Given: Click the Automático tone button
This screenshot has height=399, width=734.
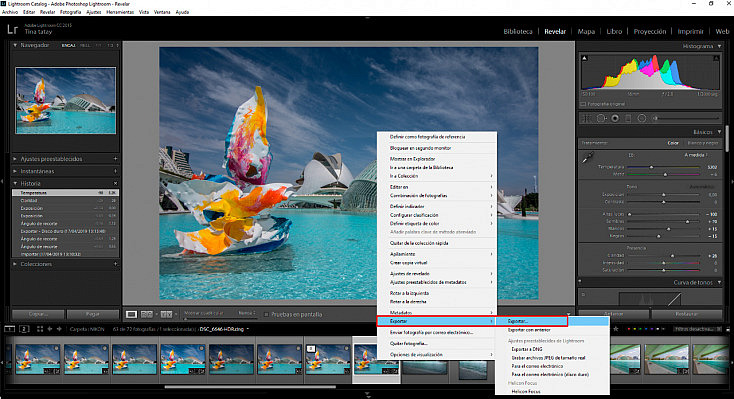Looking at the screenshot, I should (701, 186).
